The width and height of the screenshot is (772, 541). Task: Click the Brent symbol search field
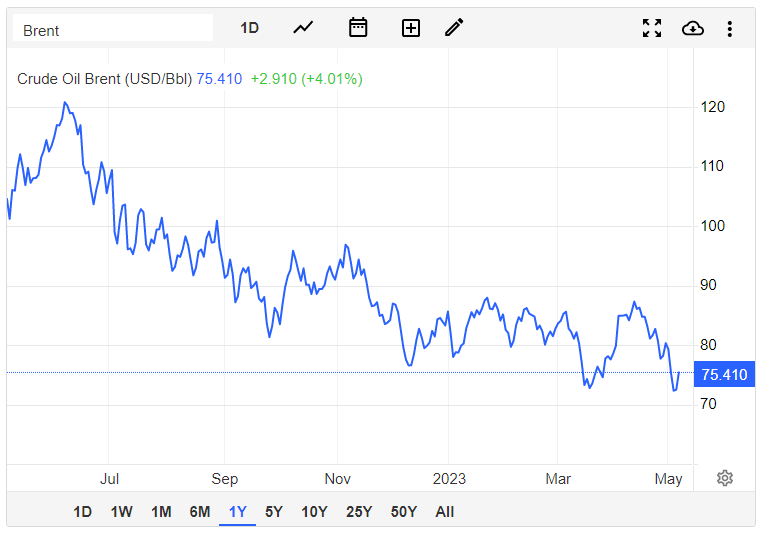coord(113,28)
